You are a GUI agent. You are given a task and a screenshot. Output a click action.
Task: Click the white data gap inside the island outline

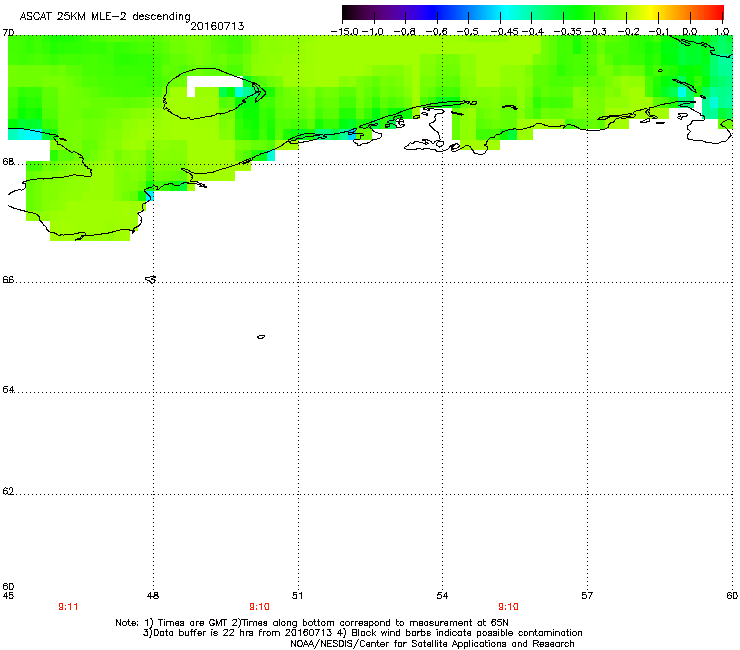point(213,82)
